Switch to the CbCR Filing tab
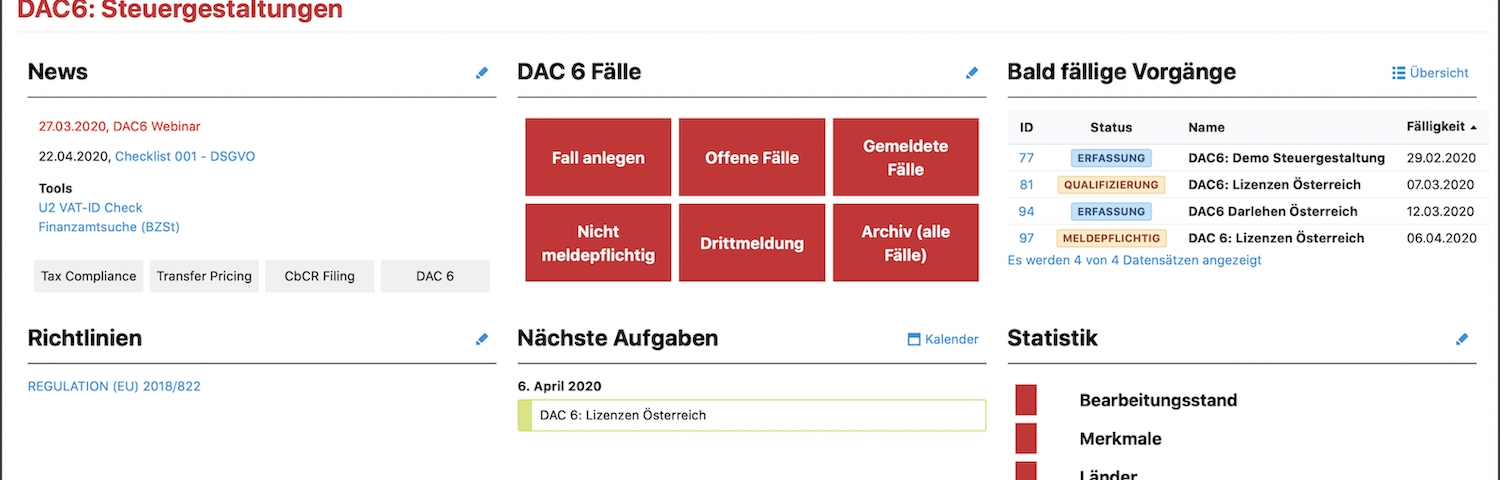Image resolution: width=1500 pixels, height=480 pixels. 320,276
